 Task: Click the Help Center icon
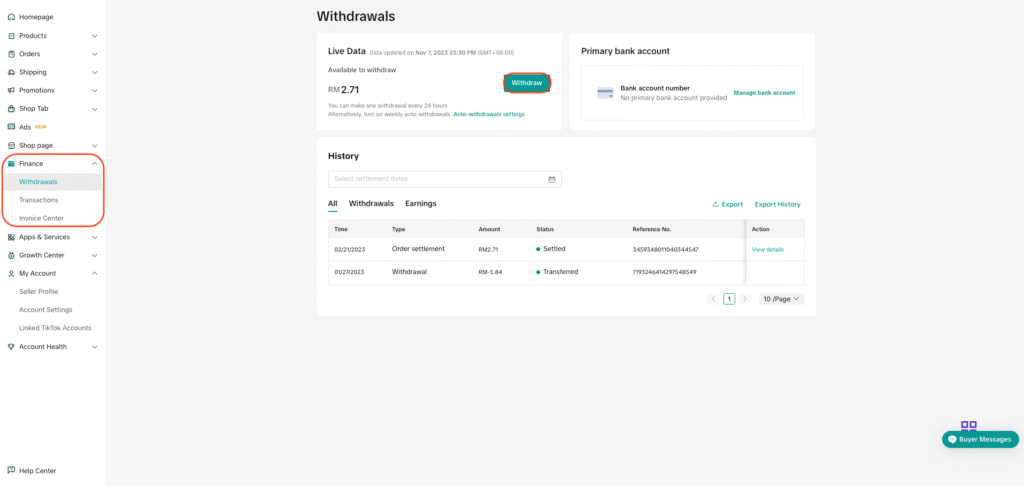pyautogui.click(x=11, y=470)
